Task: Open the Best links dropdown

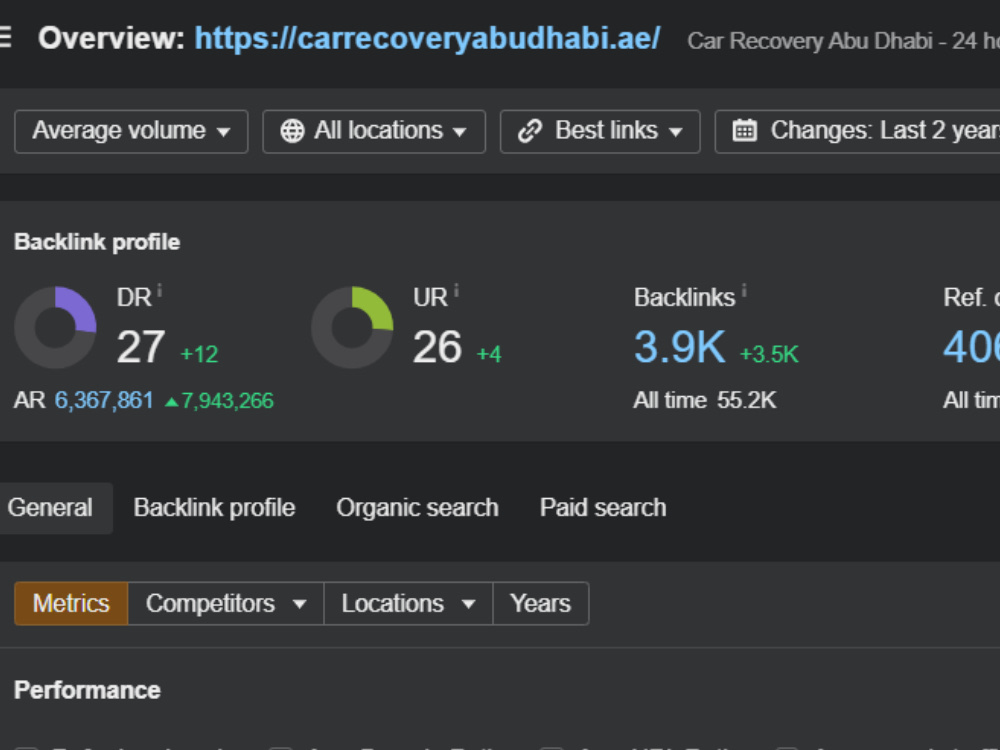Action: 599,131
